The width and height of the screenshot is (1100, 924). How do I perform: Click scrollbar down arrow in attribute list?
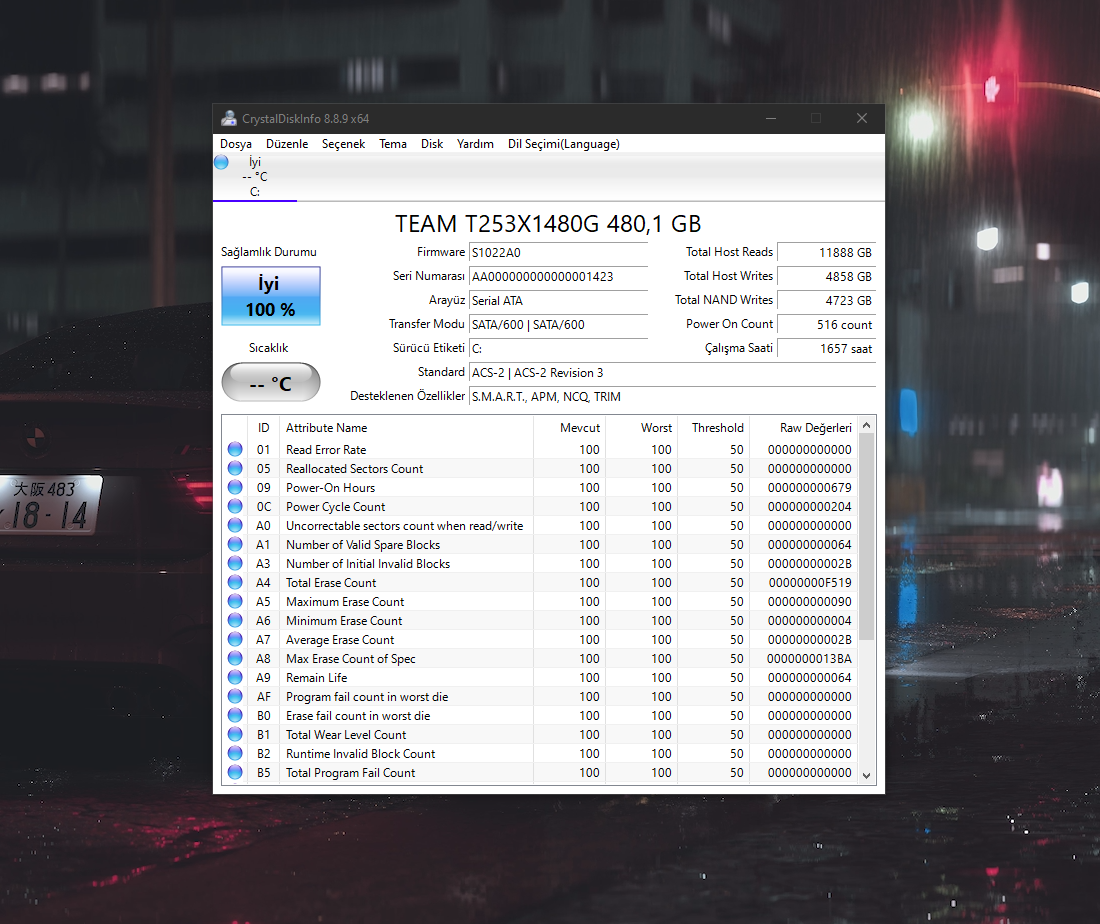(866, 775)
